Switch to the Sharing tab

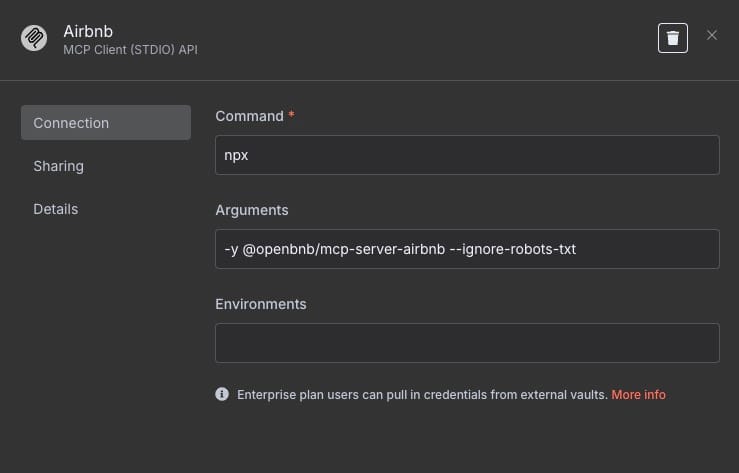[x=58, y=166]
